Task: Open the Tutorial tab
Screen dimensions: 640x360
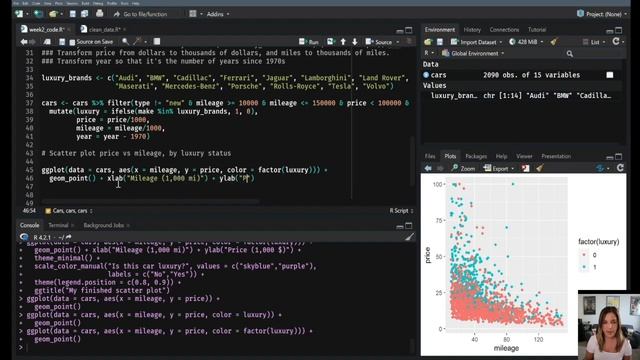Action: [537, 29]
